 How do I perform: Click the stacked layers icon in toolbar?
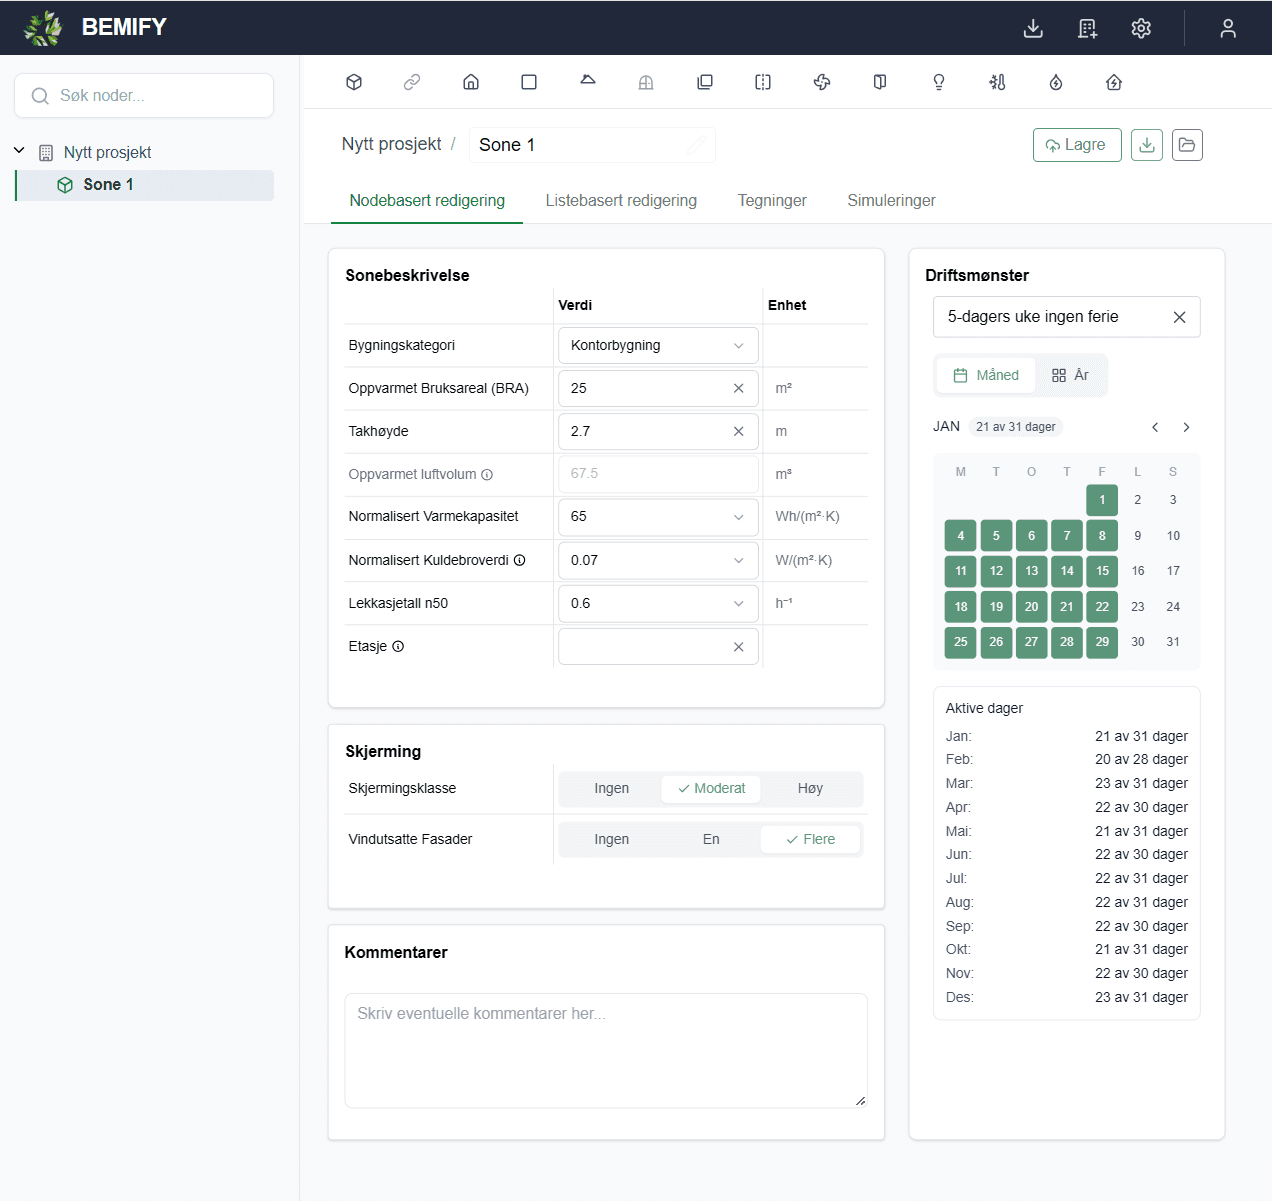click(705, 82)
